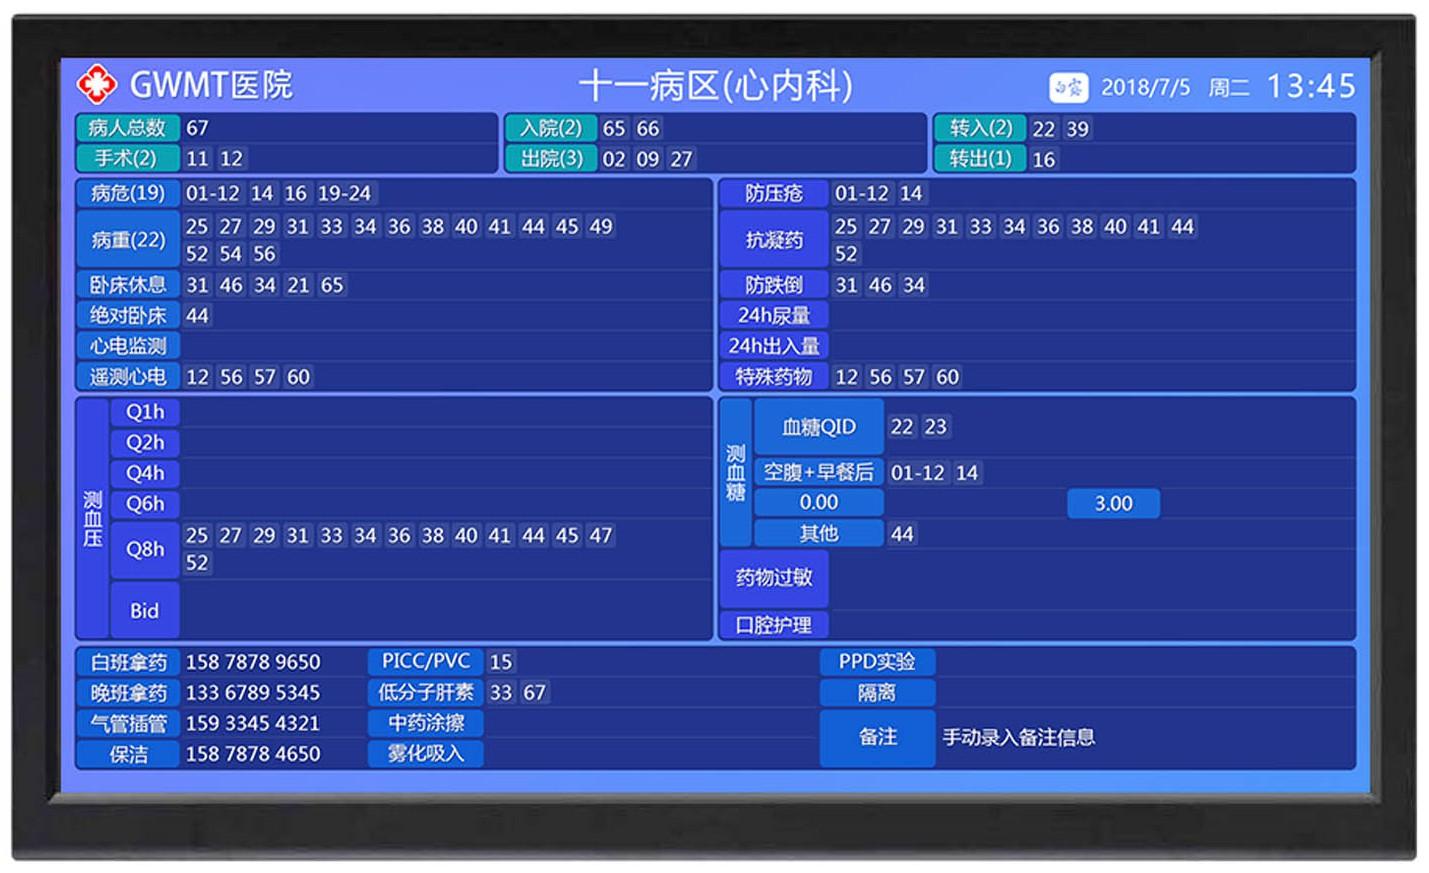Open the 口腔护理 category
The width and height of the screenshot is (1429, 873).
(x=774, y=625)
